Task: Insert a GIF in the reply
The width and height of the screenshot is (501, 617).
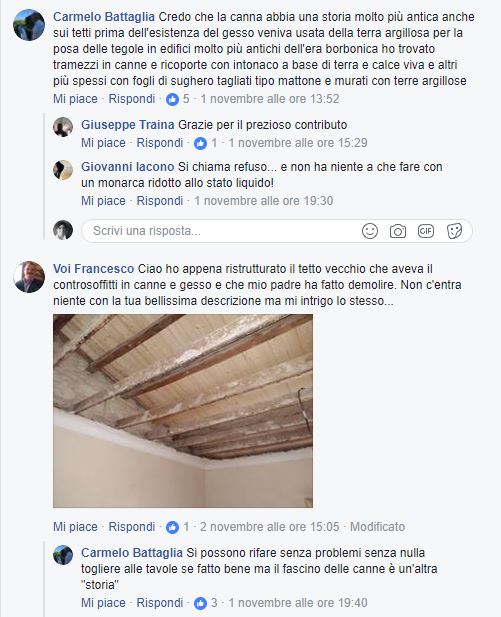Action: [425, 231]
